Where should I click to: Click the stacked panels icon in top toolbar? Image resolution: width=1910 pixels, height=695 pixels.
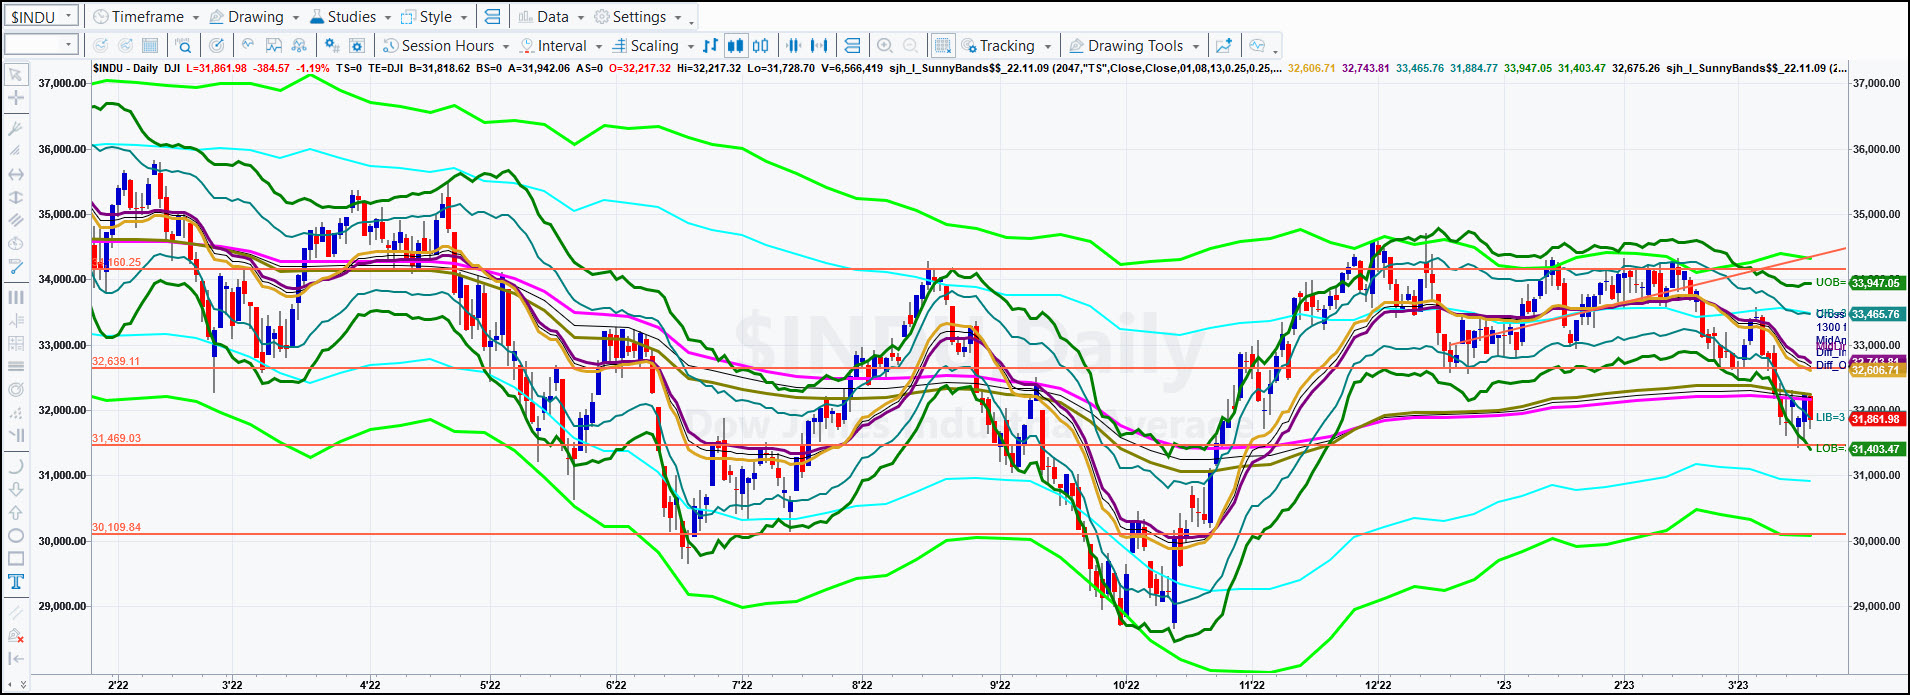(x=492, y=17)
